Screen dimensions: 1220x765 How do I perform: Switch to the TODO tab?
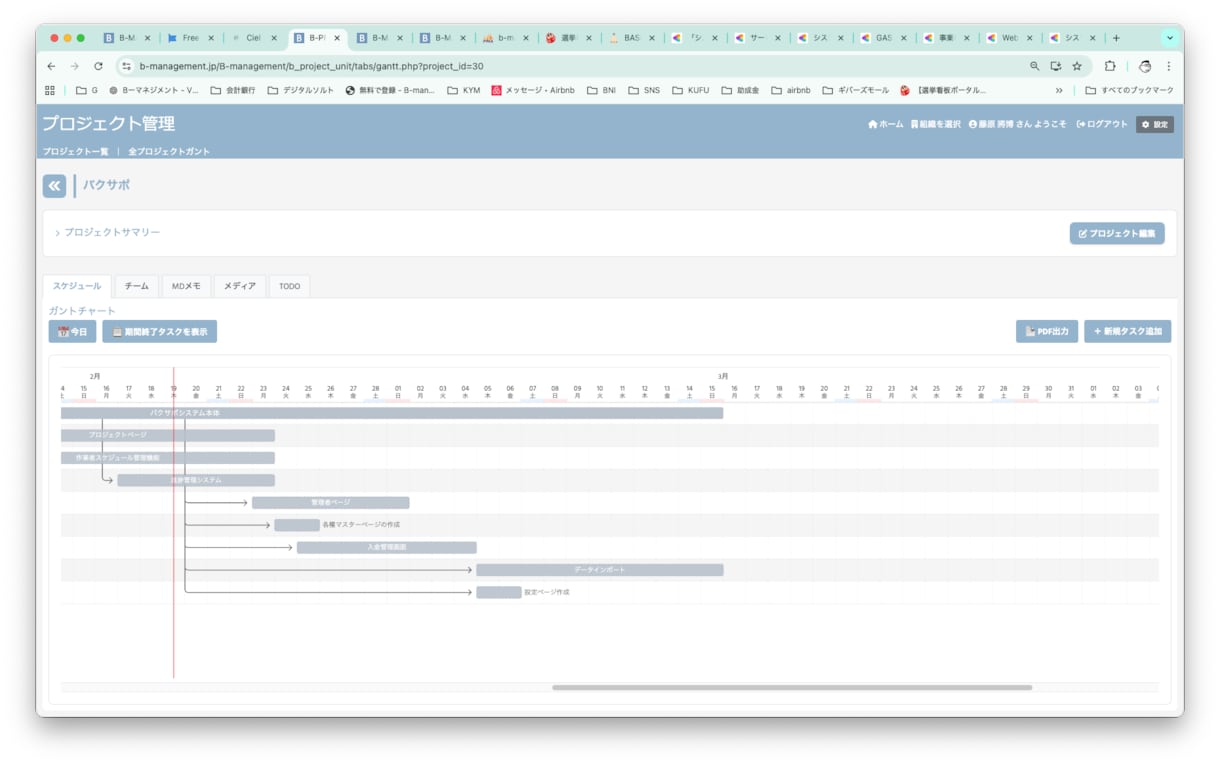(x=289, y=286)
